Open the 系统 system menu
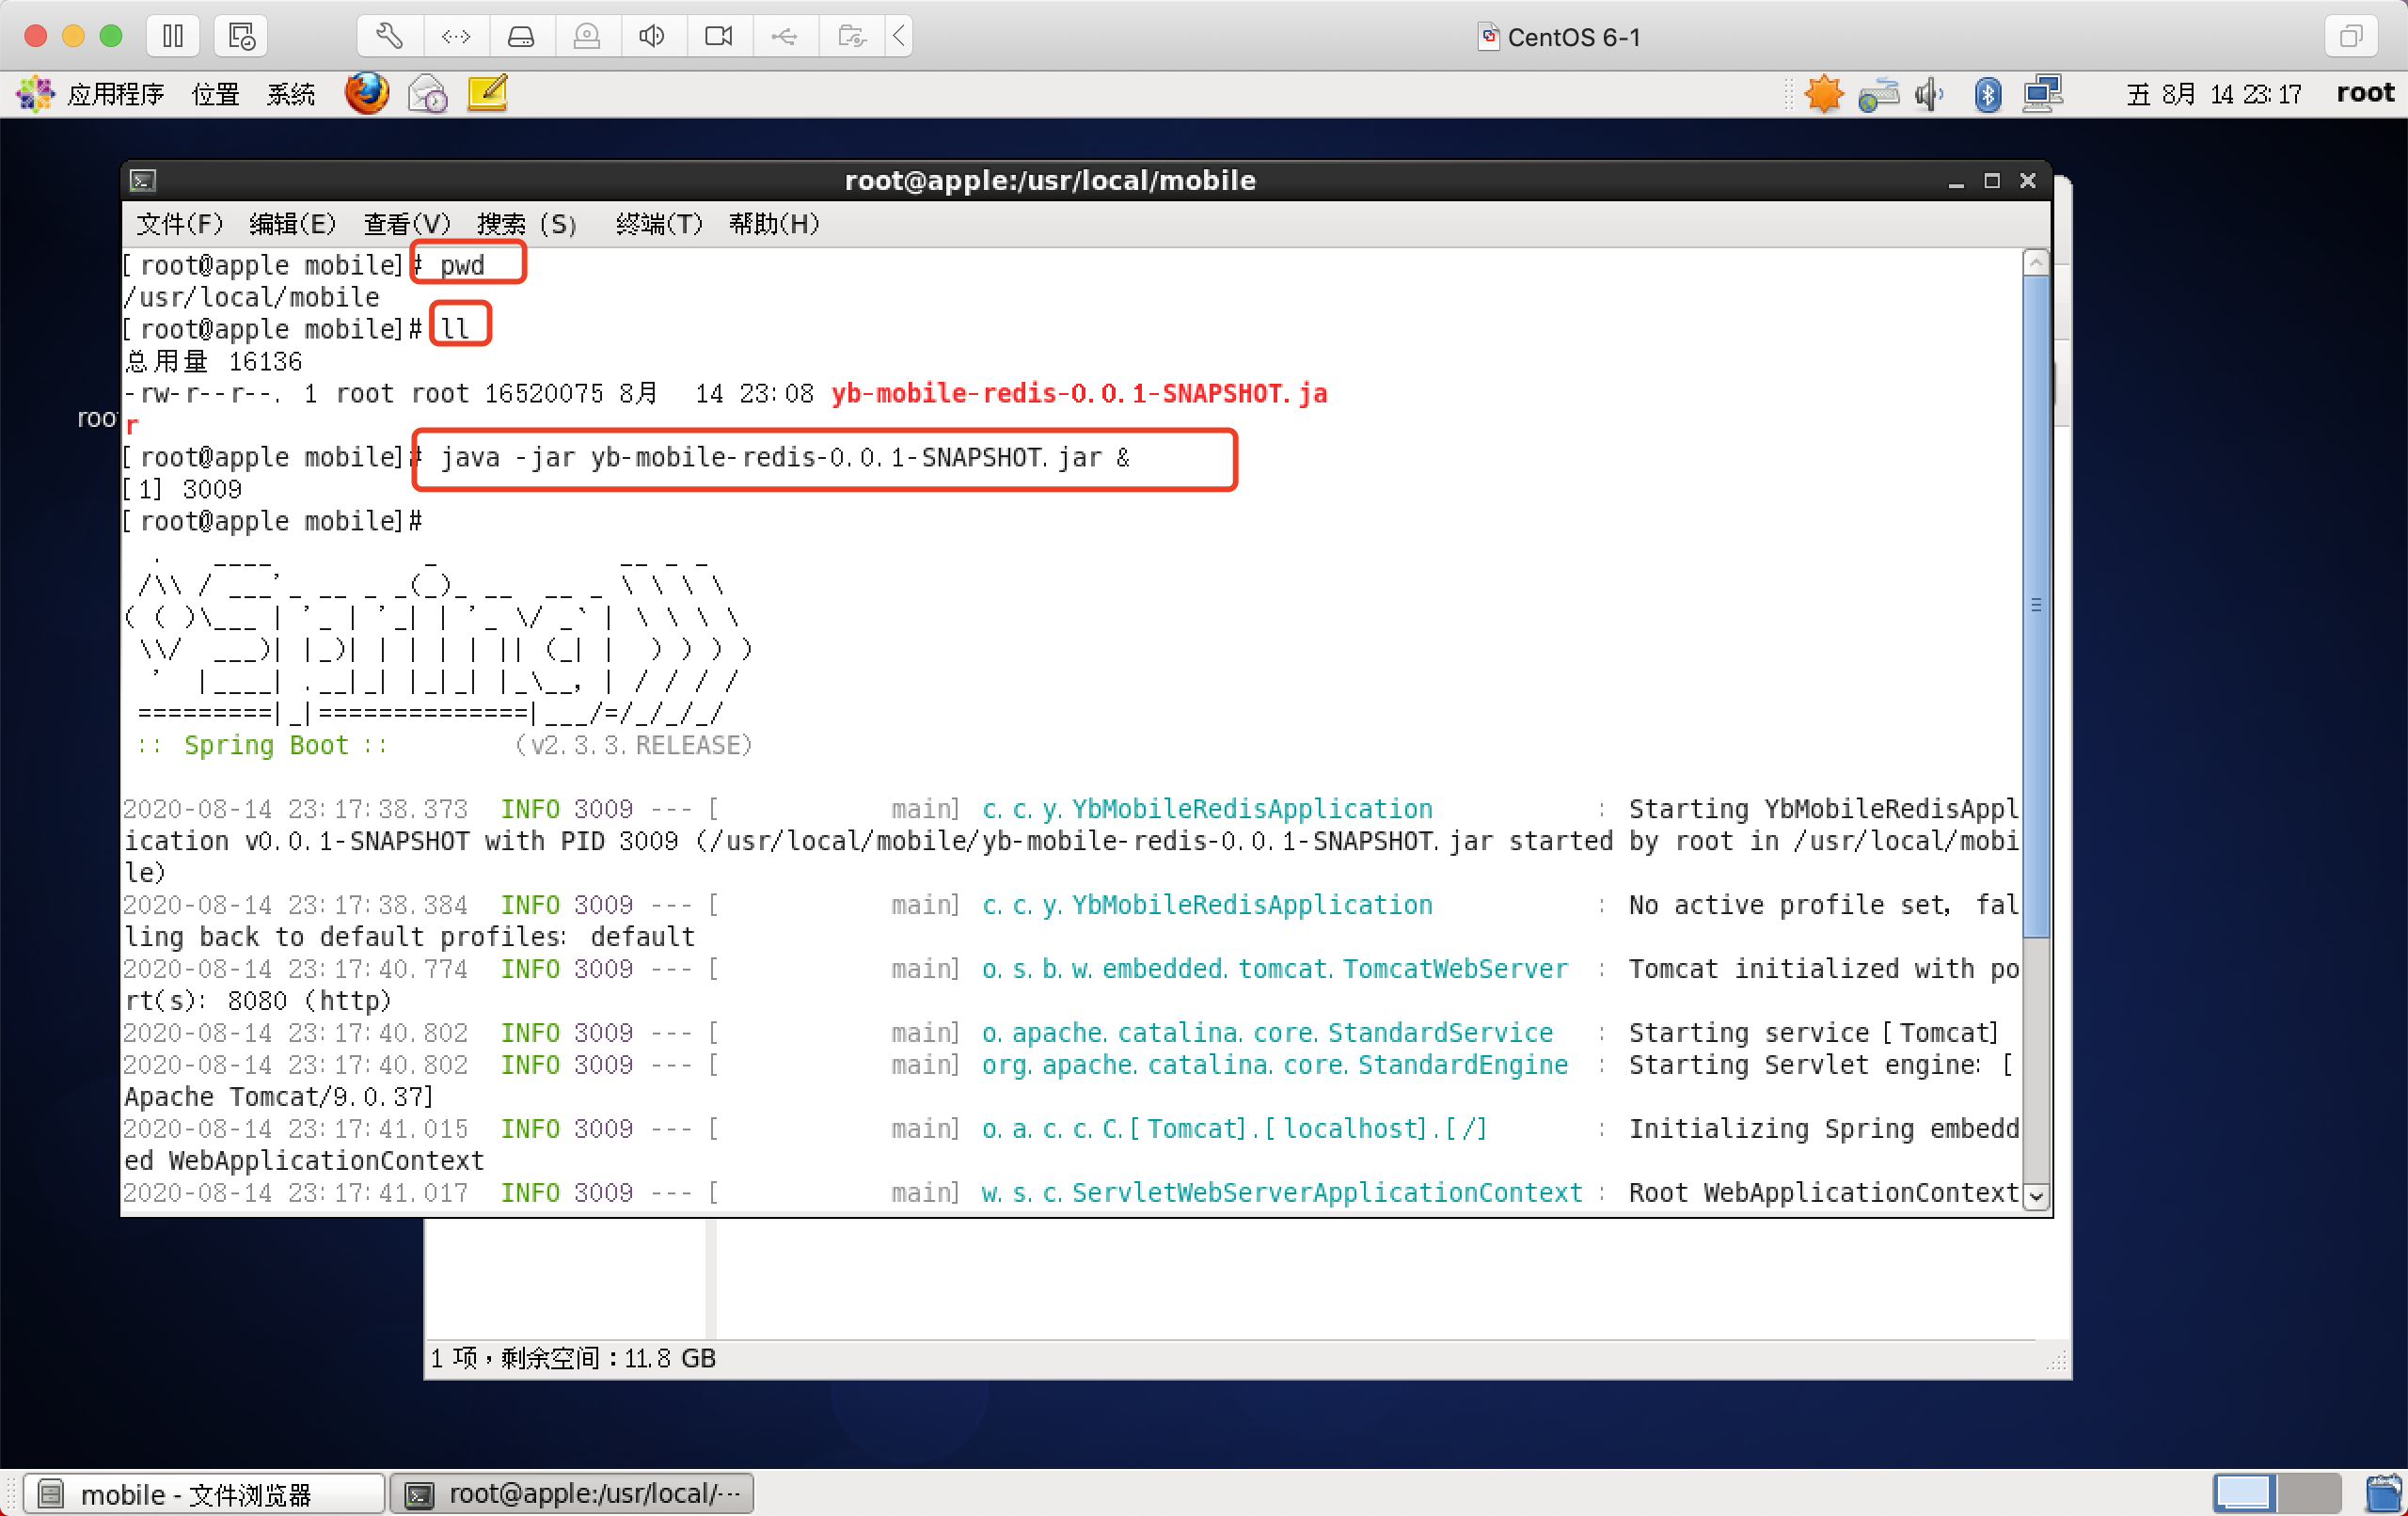2408x1516 pixels. click(291, 94)
